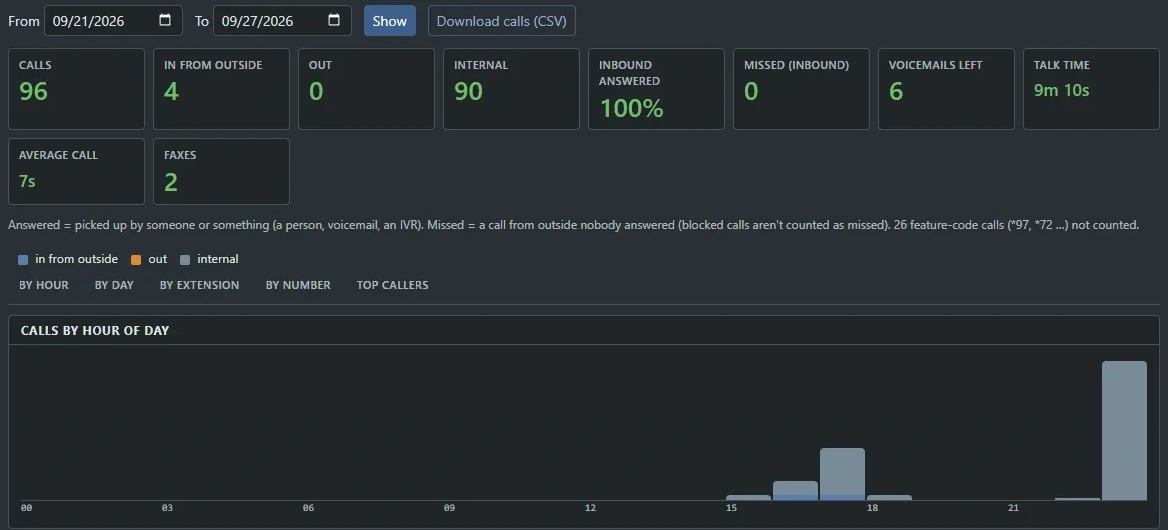Click the 'internal' legend label text
This screenshot has width=1168, height=530.
point(218,259)
